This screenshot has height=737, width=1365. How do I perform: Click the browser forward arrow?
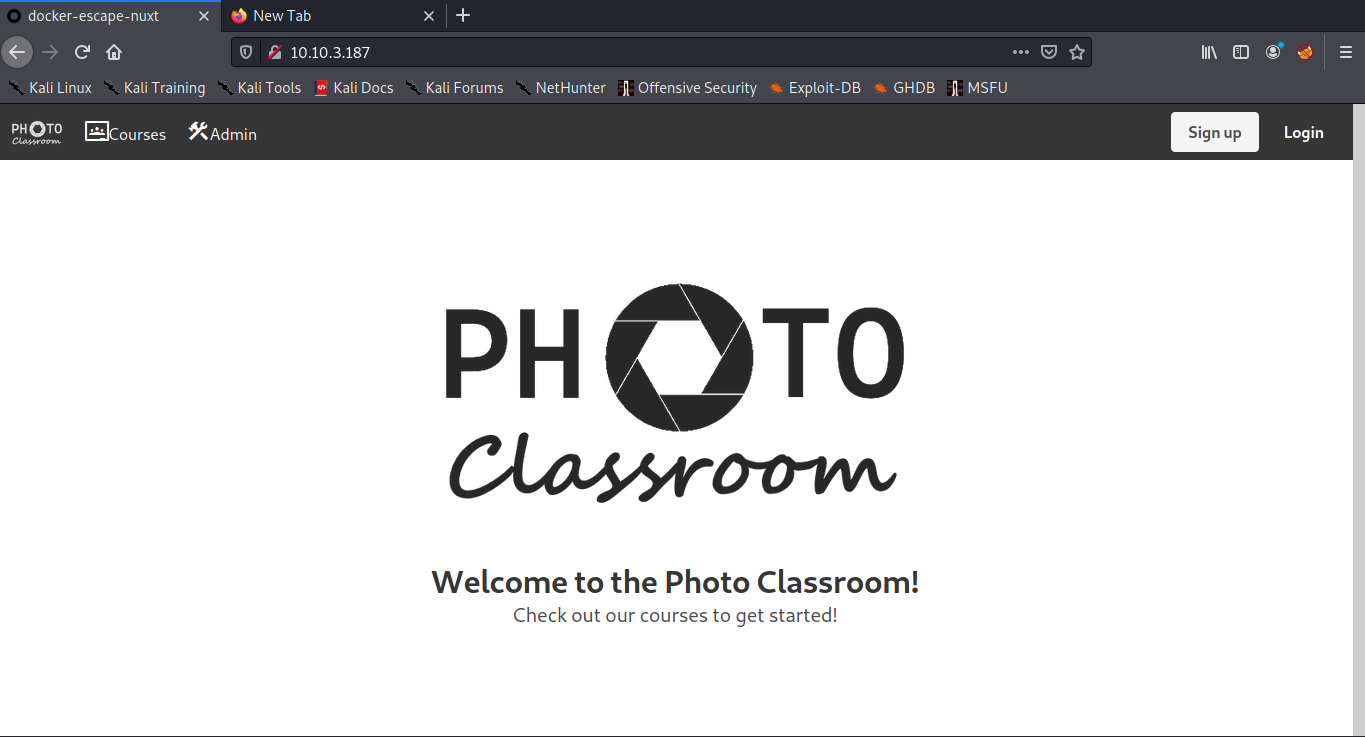point(50,52)
